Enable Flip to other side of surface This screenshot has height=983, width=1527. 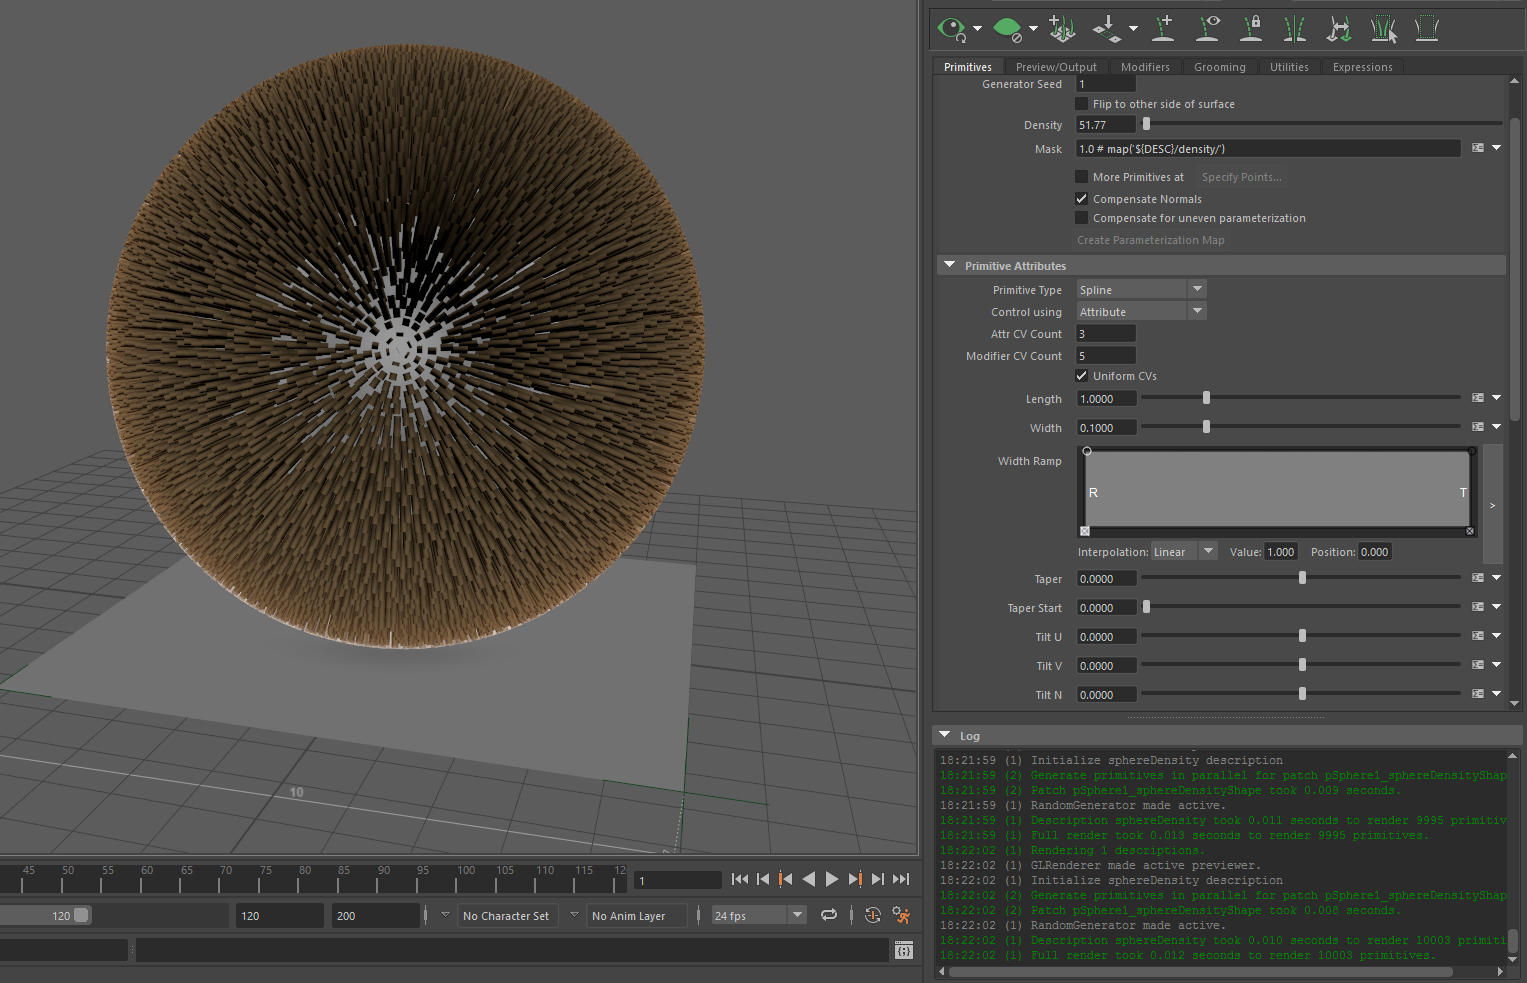click(1081, 103)
